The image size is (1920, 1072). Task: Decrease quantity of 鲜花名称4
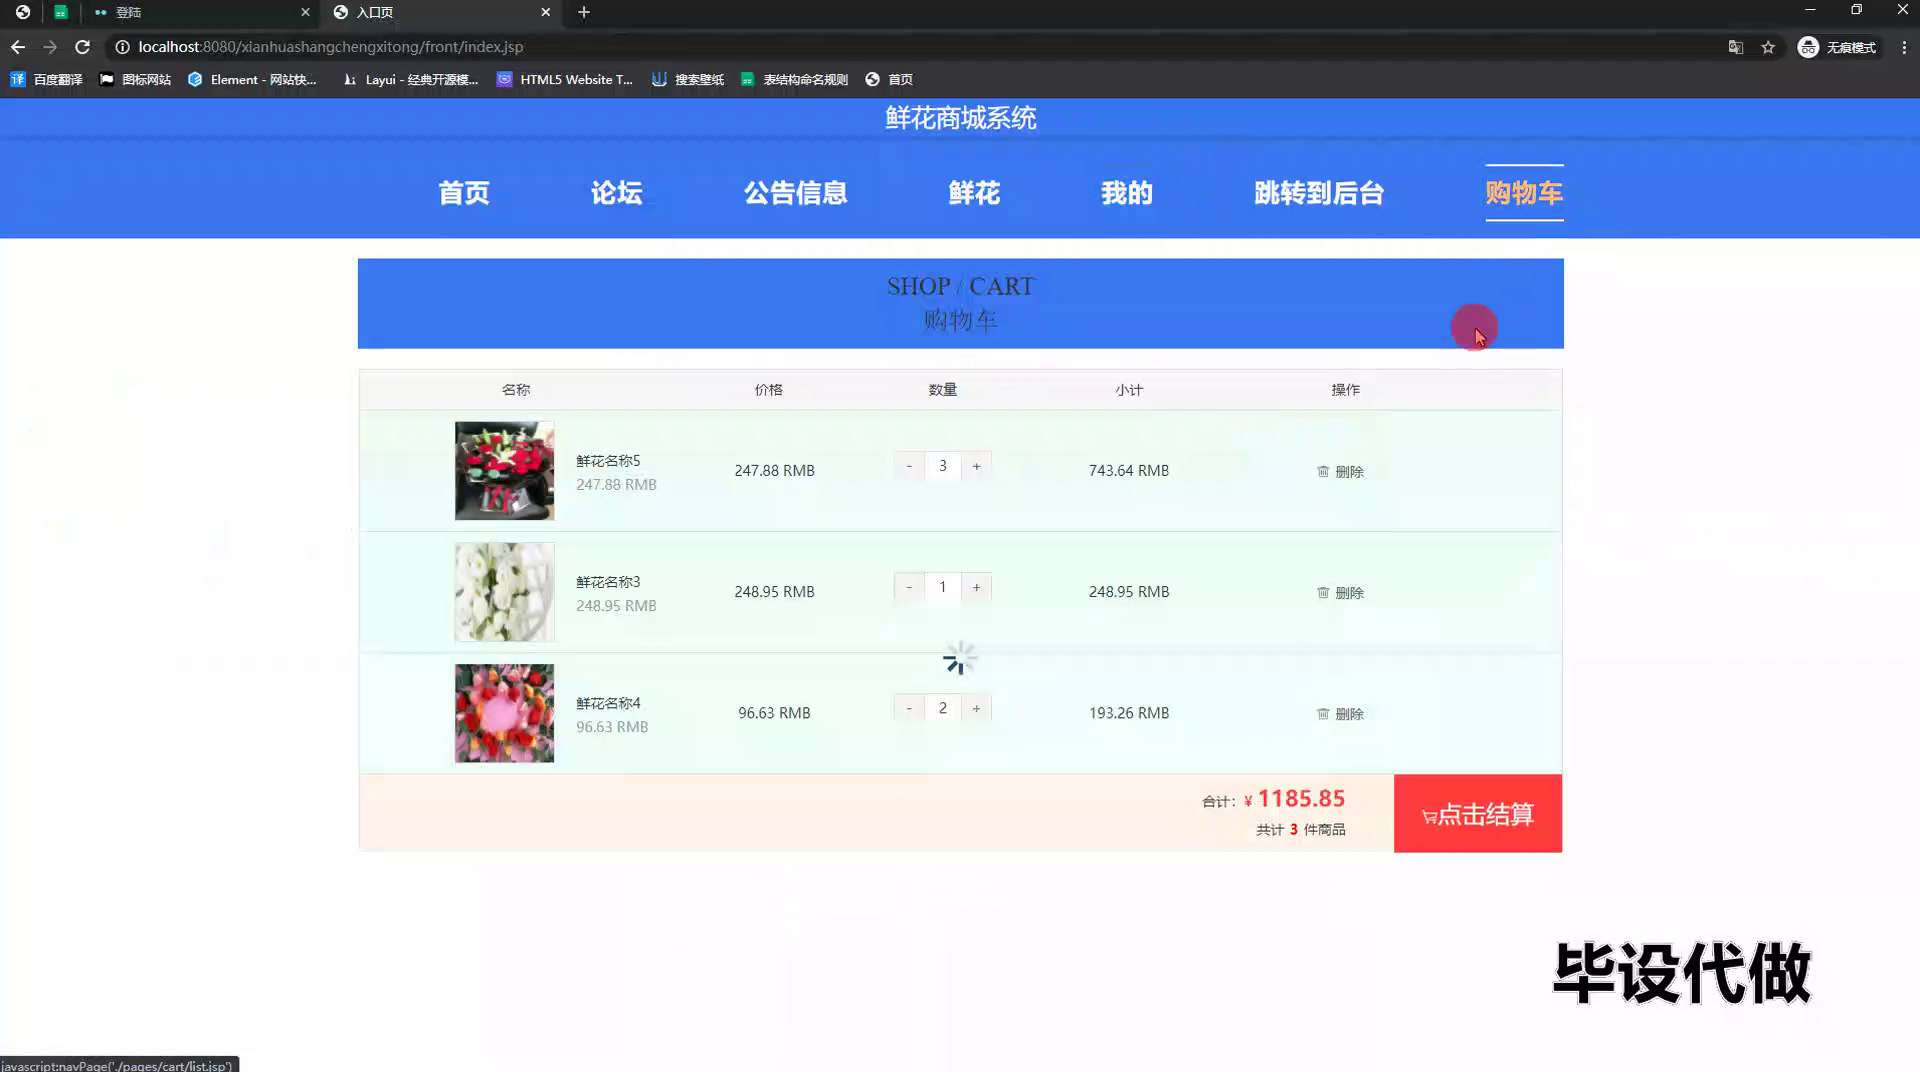click(x=909, y=708)
